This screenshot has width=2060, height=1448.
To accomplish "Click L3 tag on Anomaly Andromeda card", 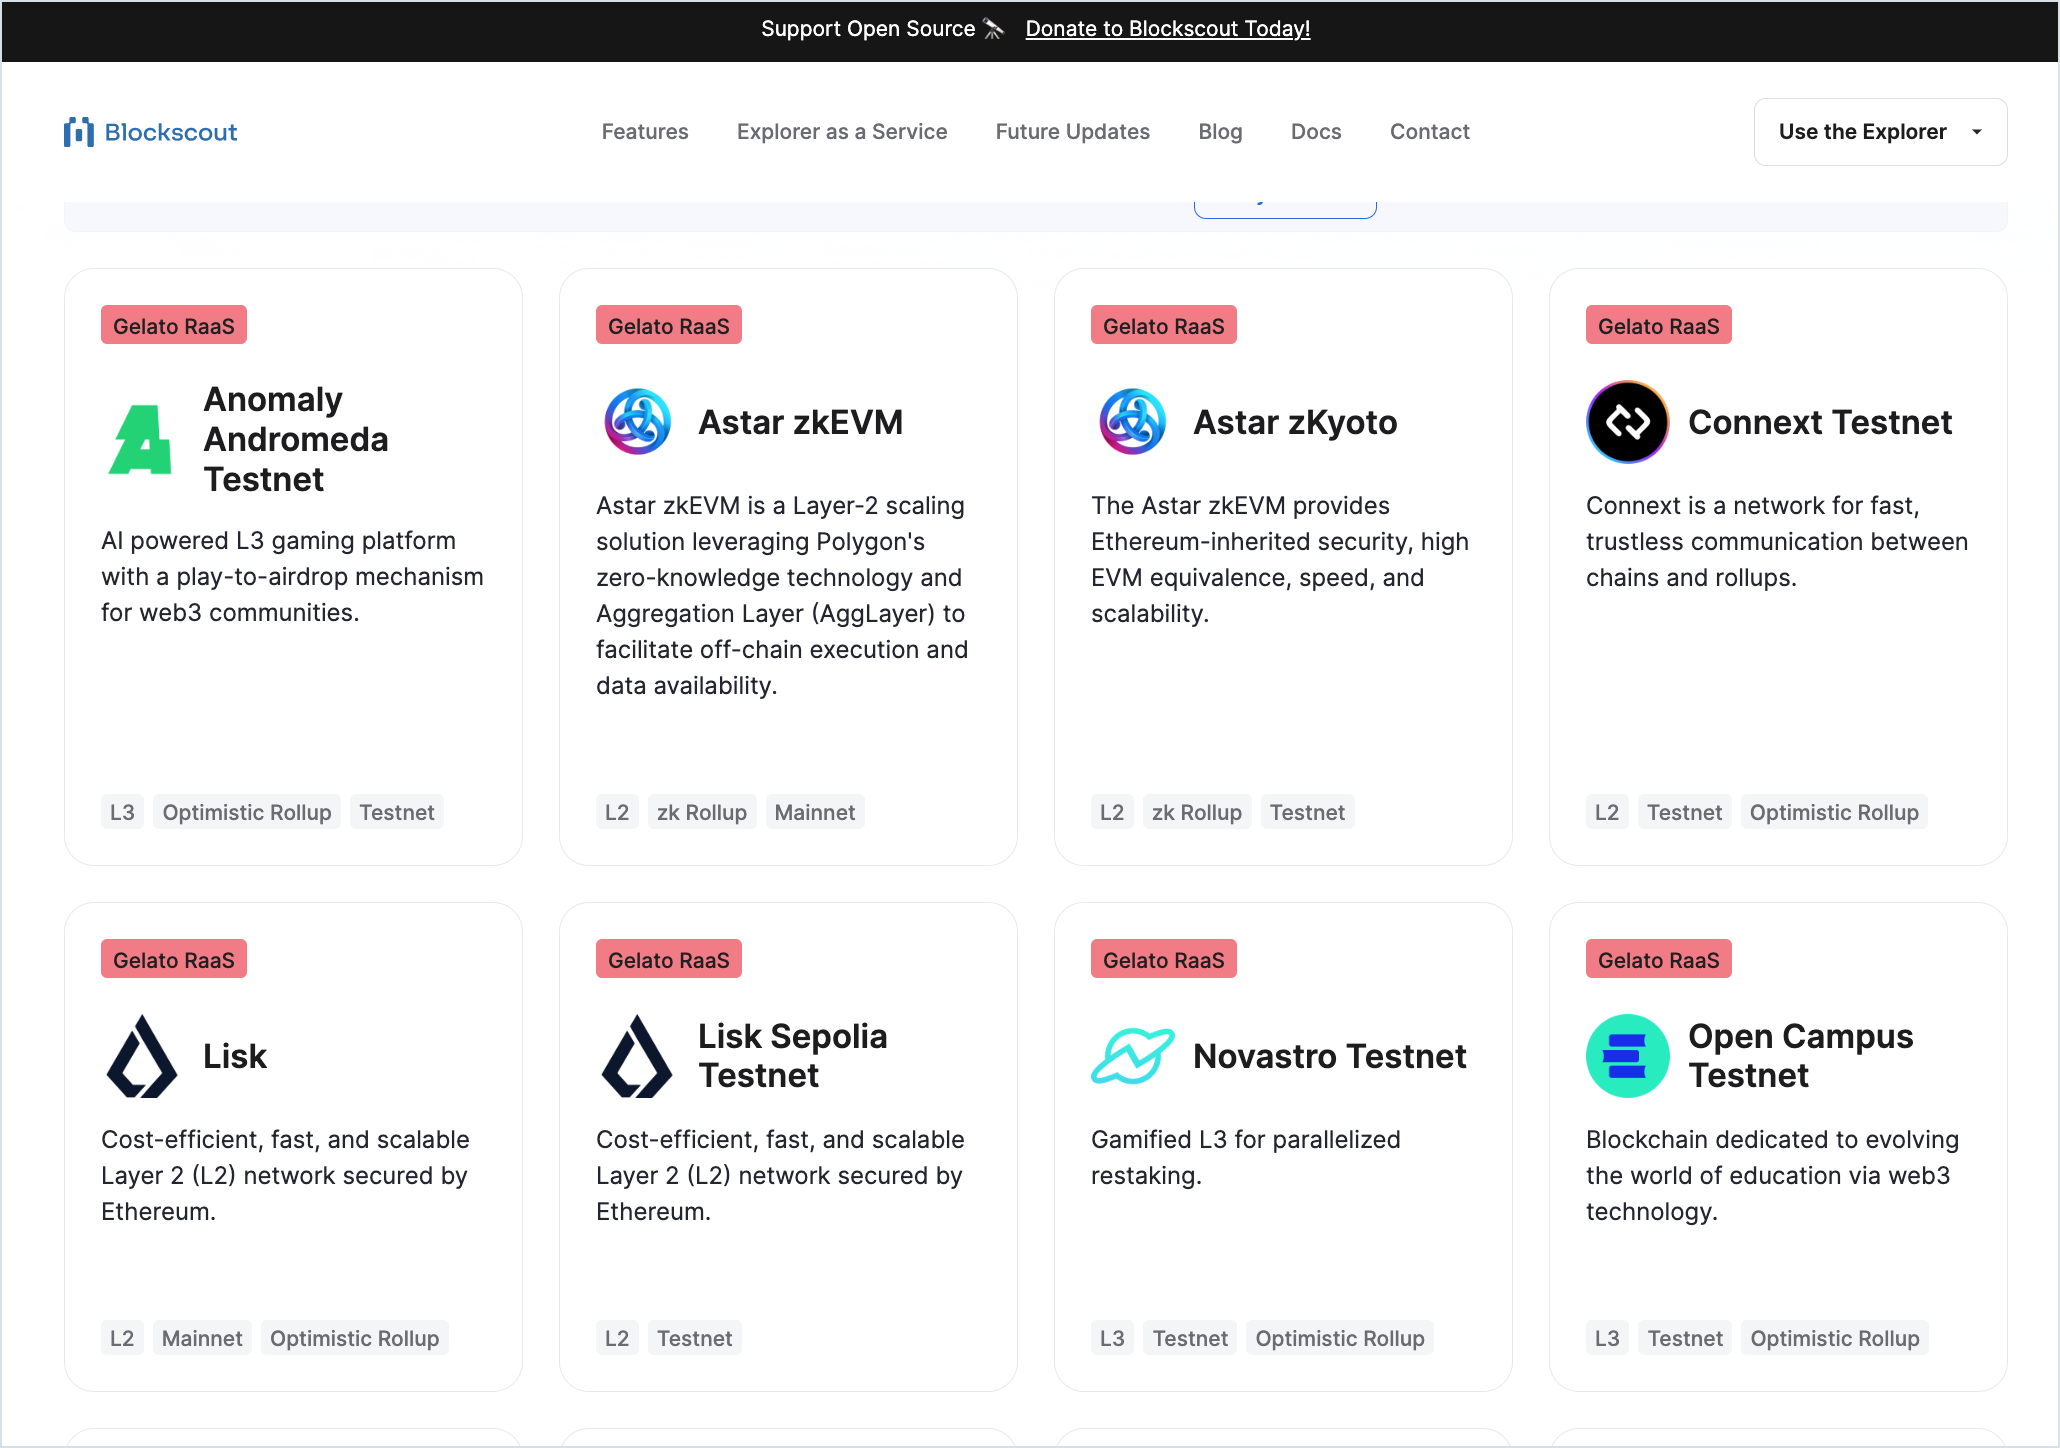I will (x=122, y=812).
